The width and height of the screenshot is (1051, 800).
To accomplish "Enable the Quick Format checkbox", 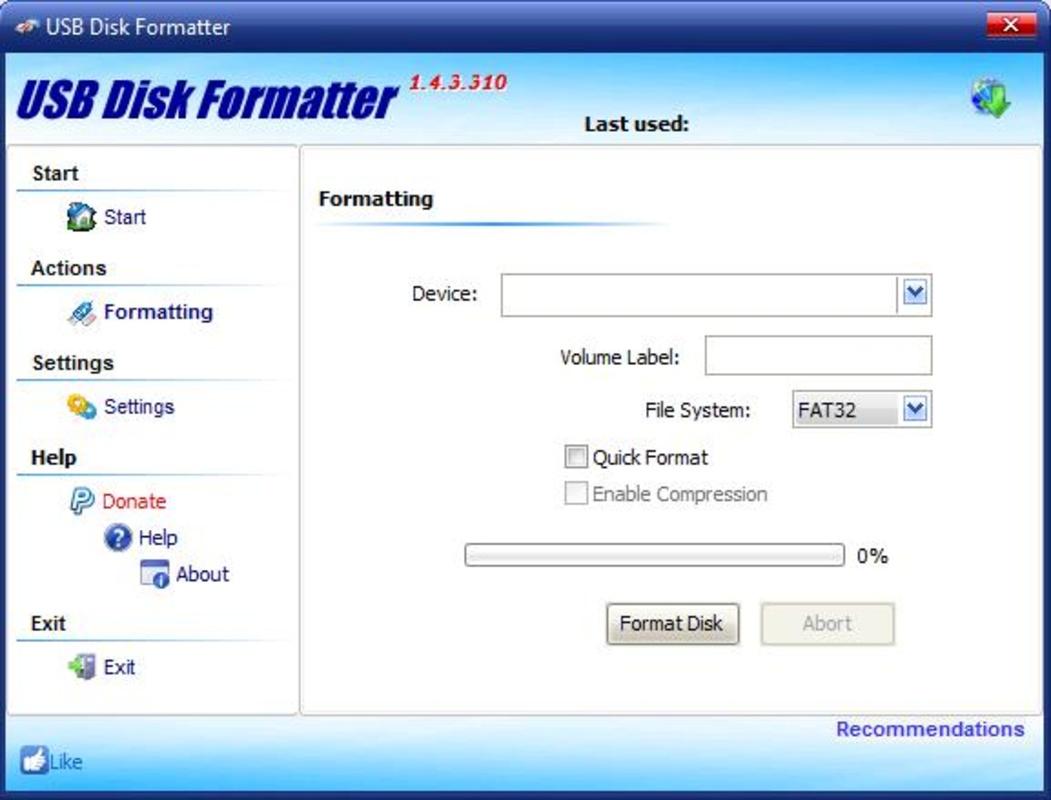I will tap(577, 457).
